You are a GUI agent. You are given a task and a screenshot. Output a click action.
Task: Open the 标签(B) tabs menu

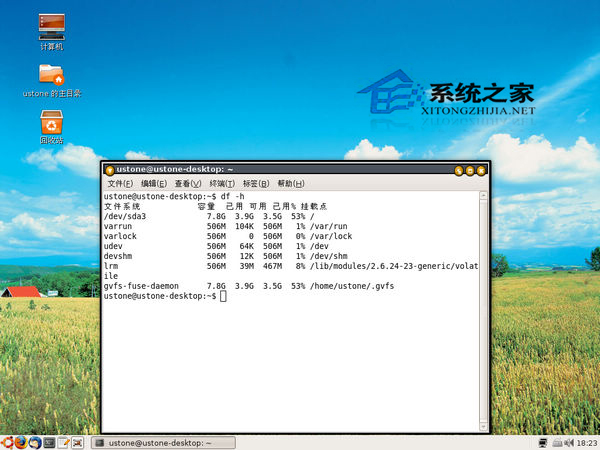[256, 184]
